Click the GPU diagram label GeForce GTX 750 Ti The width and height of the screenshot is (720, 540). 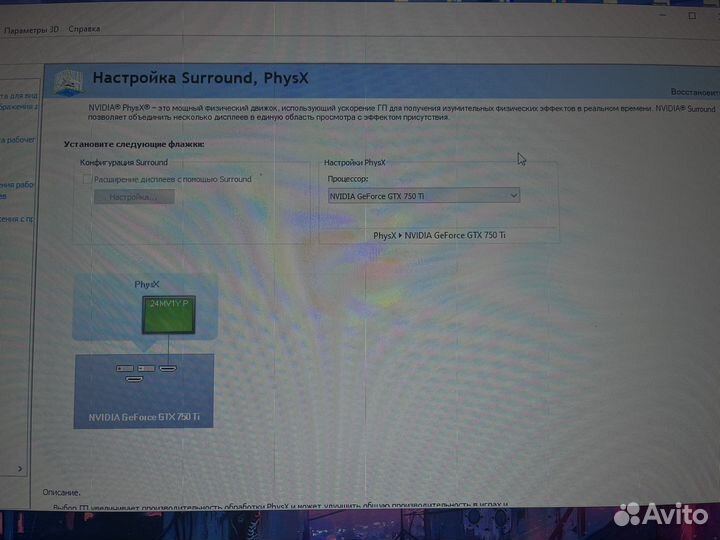(144, 416)
